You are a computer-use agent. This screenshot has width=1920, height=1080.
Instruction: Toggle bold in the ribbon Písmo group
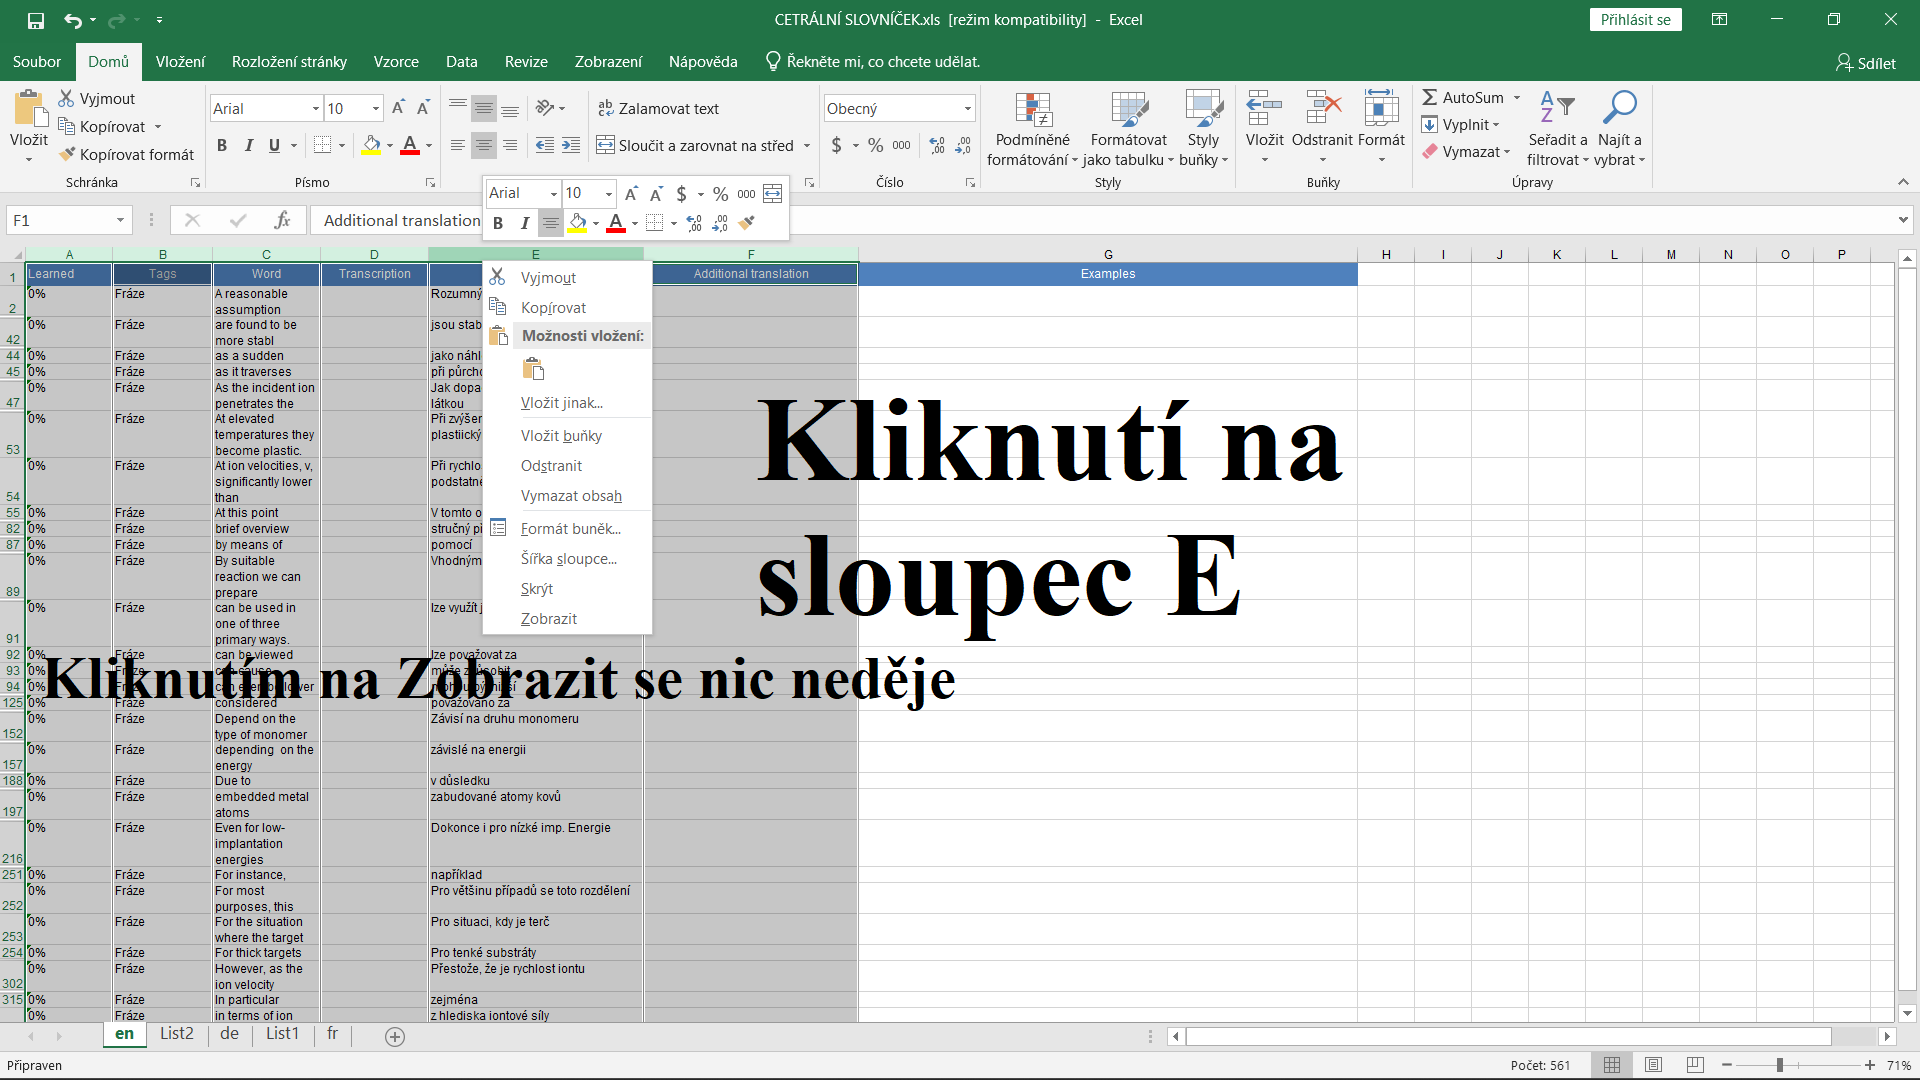[x=222, y=146]
